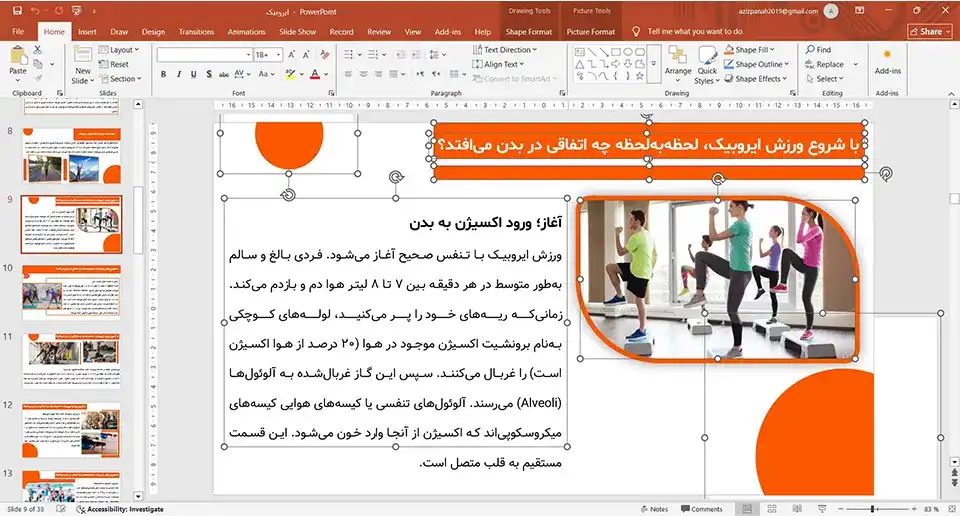This screenshot has width=960, height=516.
Task: Toggle Italic formatting
Action: coord(179,74)
